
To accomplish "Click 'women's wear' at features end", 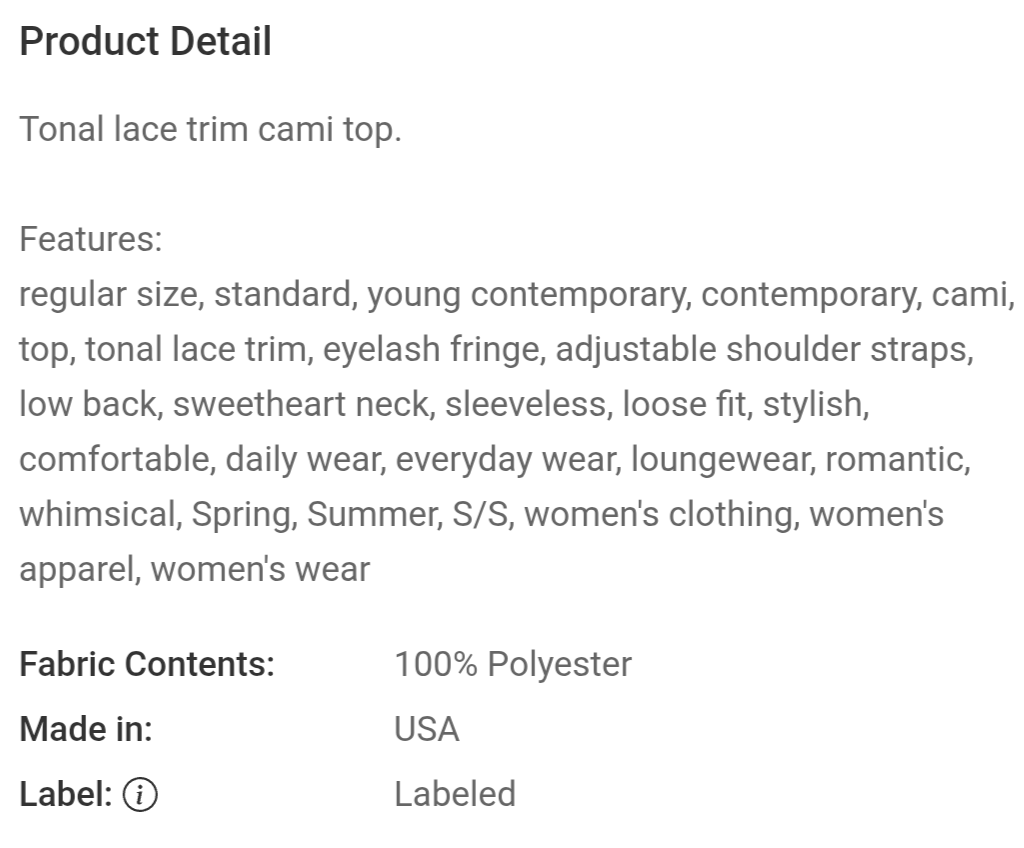I will pos(260,569).
